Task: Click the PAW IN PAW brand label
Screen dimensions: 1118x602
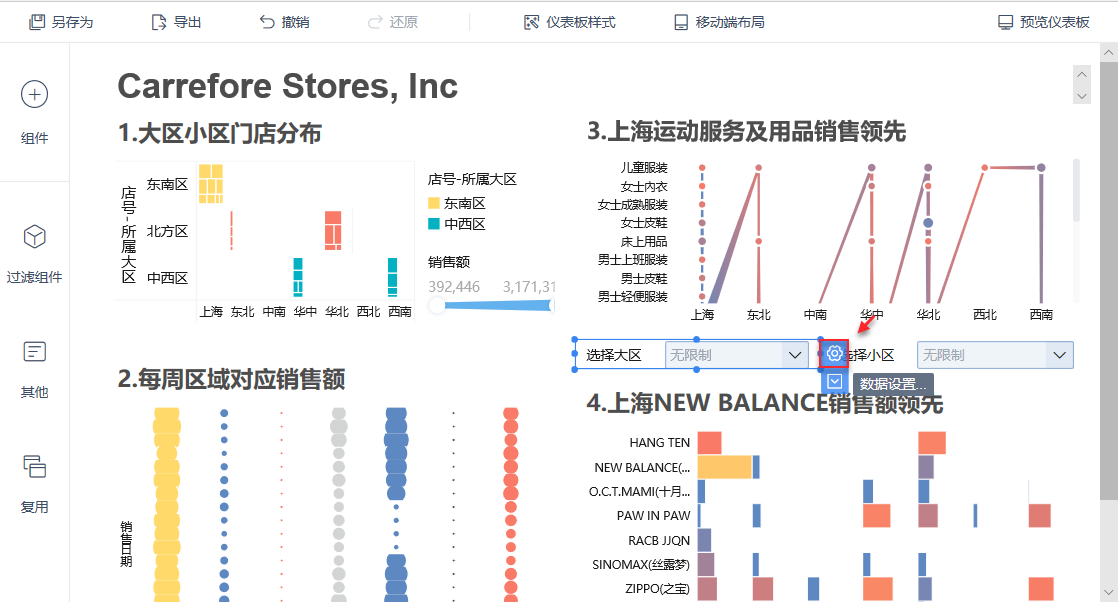Action: [x=653, y=516]
